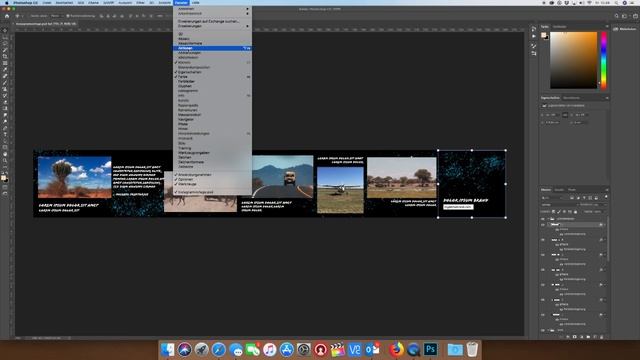Hide the highlighted layer via its eye

click(543, 224)
